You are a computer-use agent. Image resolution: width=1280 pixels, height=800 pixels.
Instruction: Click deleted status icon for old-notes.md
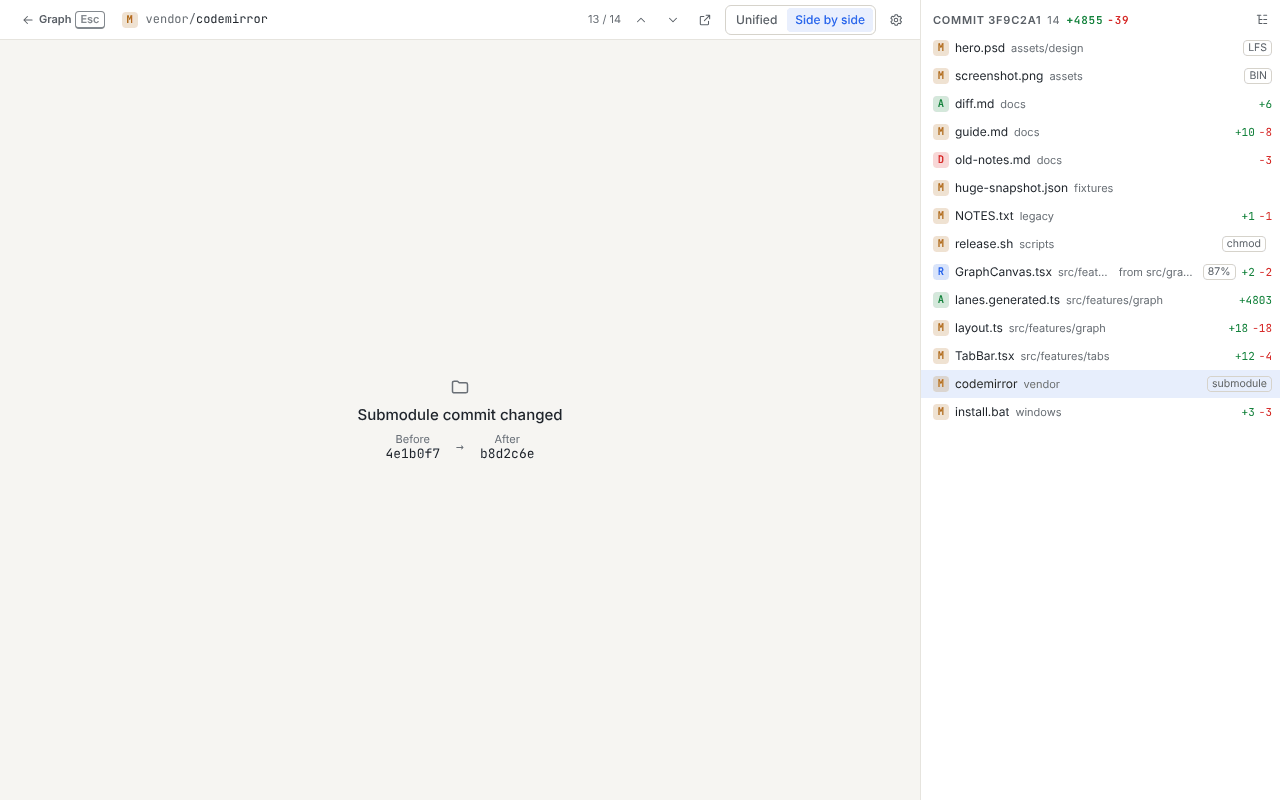coord(941,160)
